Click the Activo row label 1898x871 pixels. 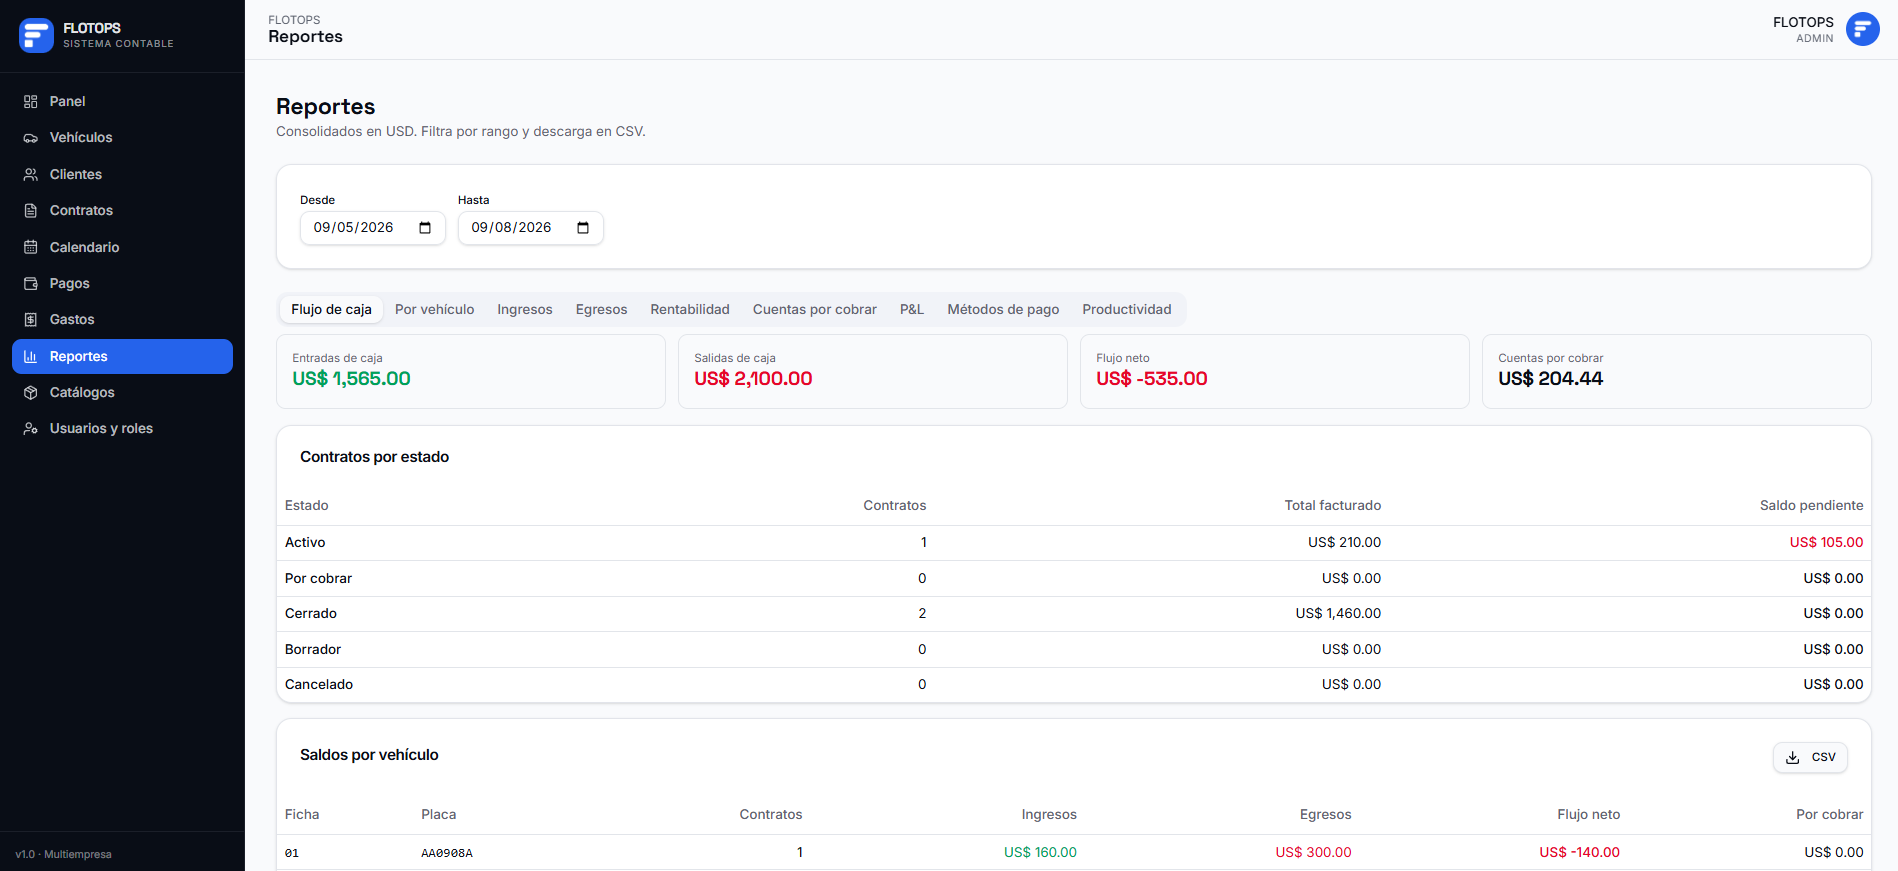(305, 543)
